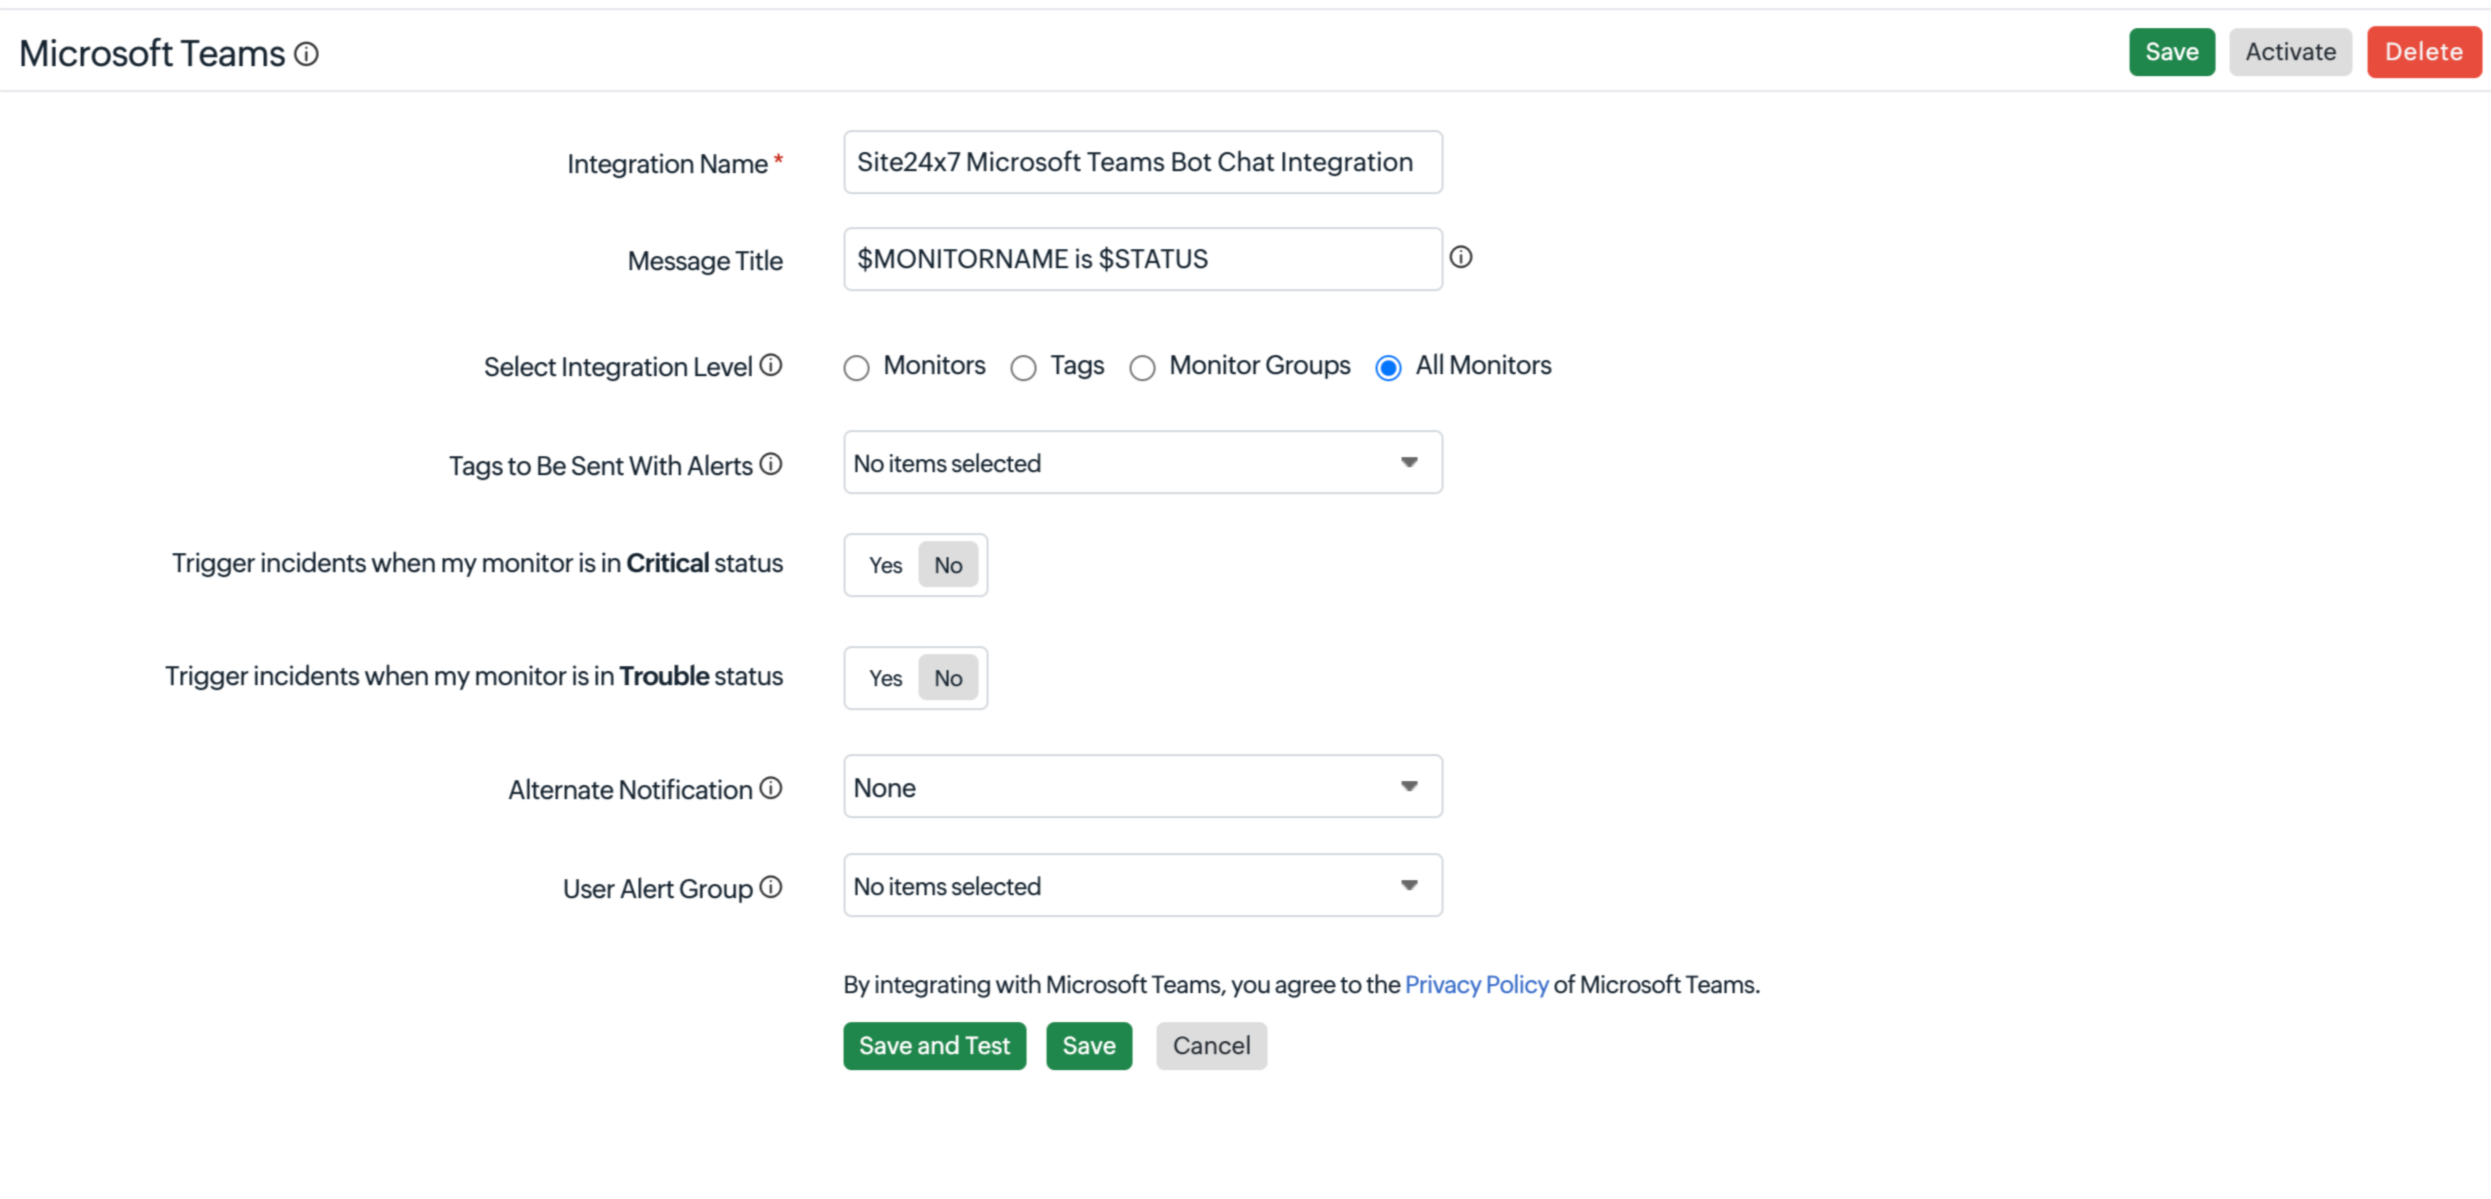This screenshot has width=2491, height=1199.
Task: Select the Monitor Groups radio button
Action: click(1142, 368)
